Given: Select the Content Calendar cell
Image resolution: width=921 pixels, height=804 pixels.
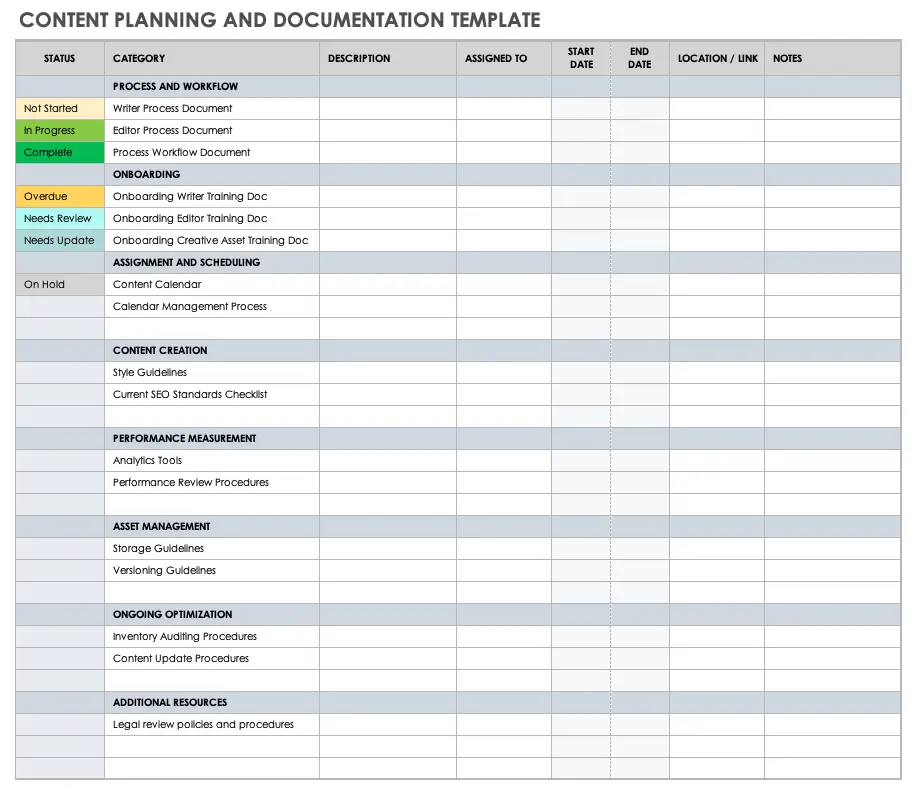Looking at the screenshot, I should coord(212,285).
